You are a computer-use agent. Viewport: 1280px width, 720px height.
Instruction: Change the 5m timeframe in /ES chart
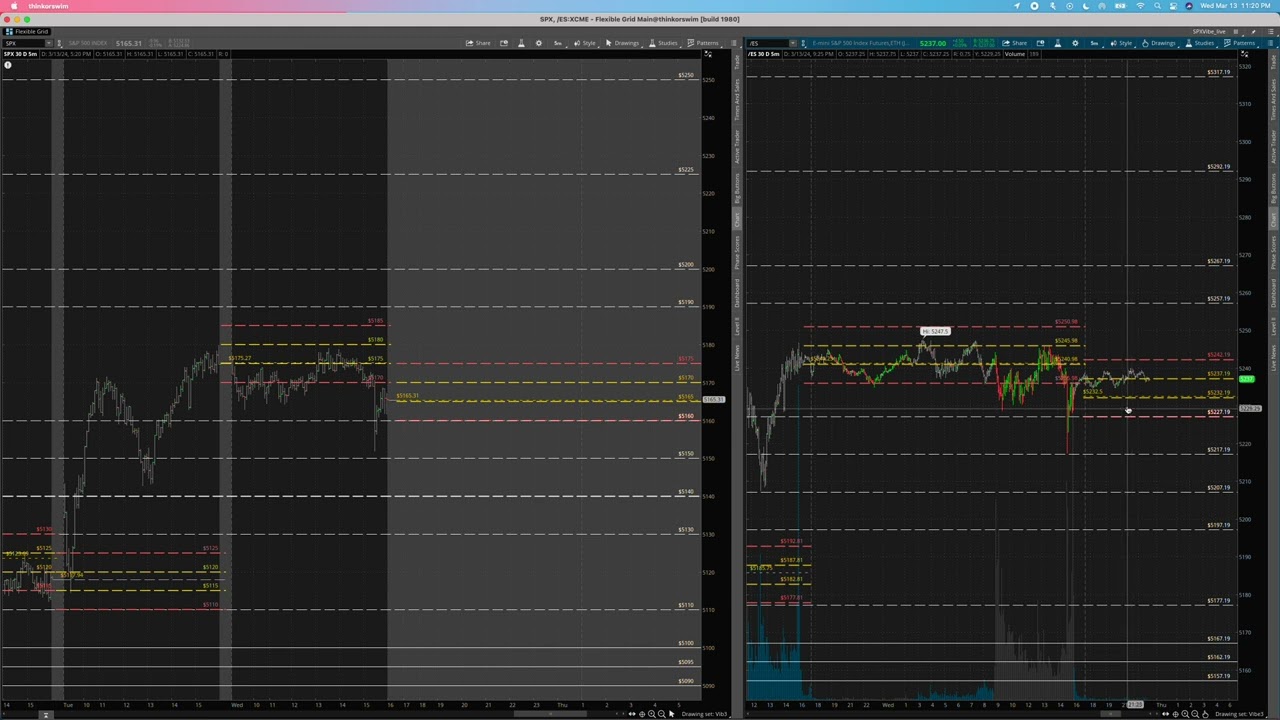(x=1094, y=43)
